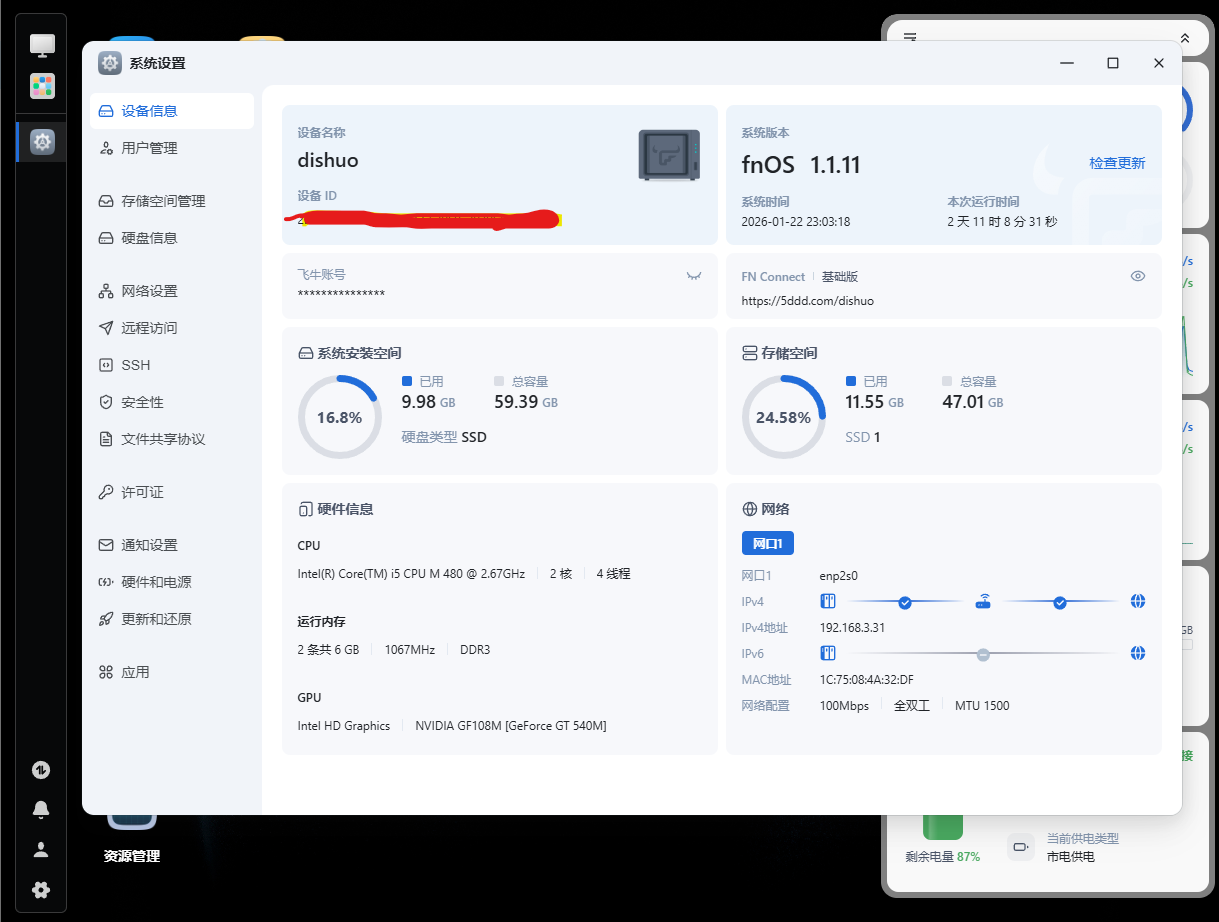
Task: Open the 资源管理 desktop shortcut
Action: 132,838
